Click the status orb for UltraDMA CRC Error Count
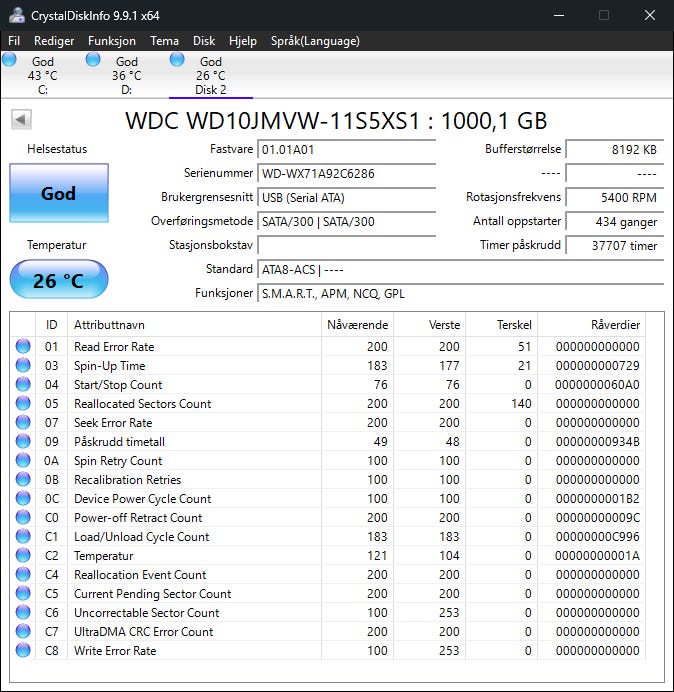The height and width of the screenshot is (692, 674). [23, 631]
